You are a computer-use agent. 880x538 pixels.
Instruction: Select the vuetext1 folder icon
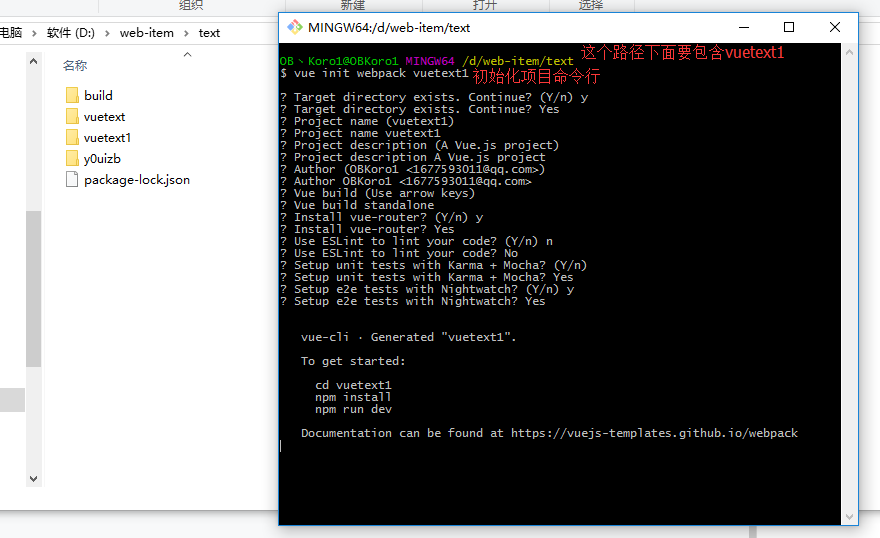click(72, 137)
